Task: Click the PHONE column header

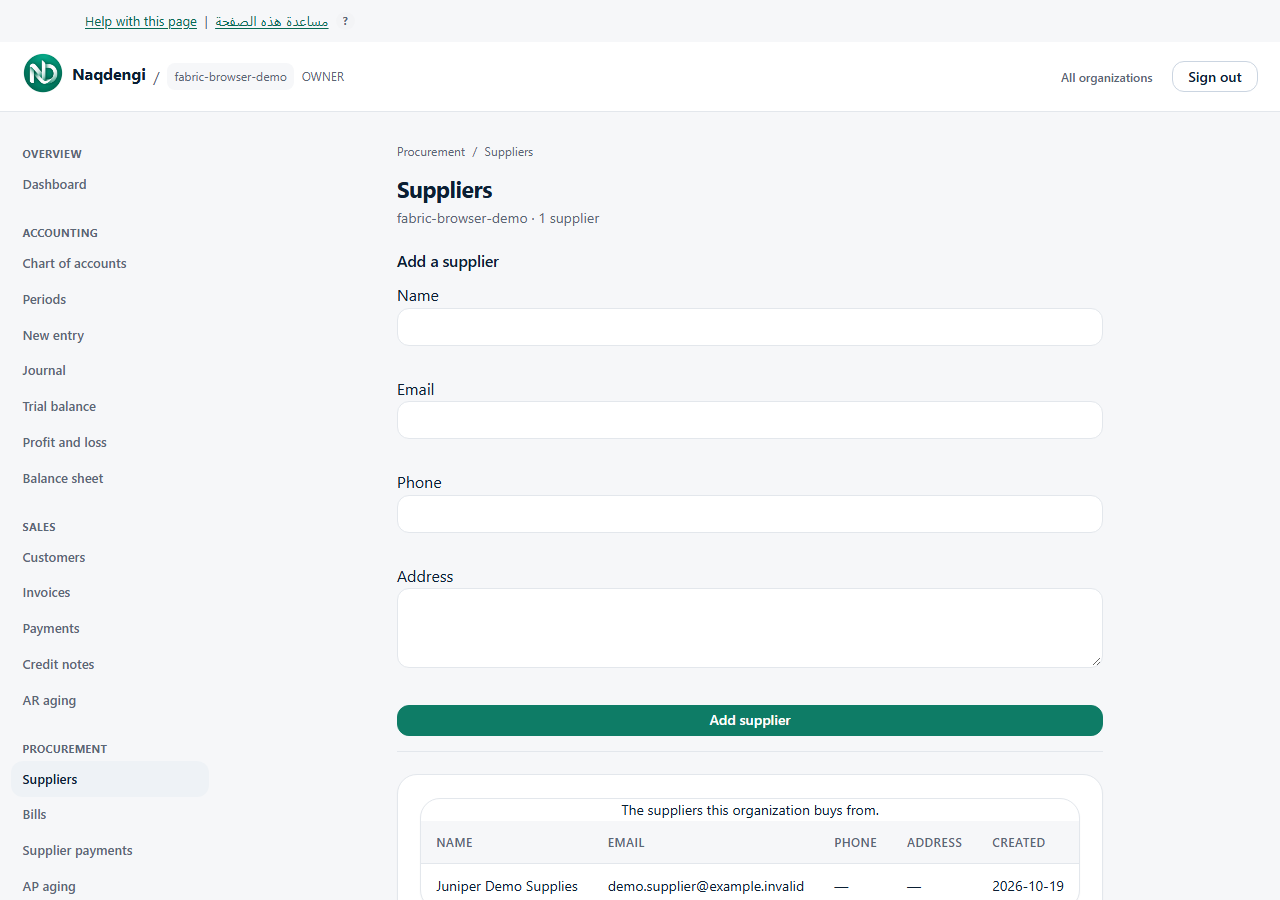Action: click(856, 843)
